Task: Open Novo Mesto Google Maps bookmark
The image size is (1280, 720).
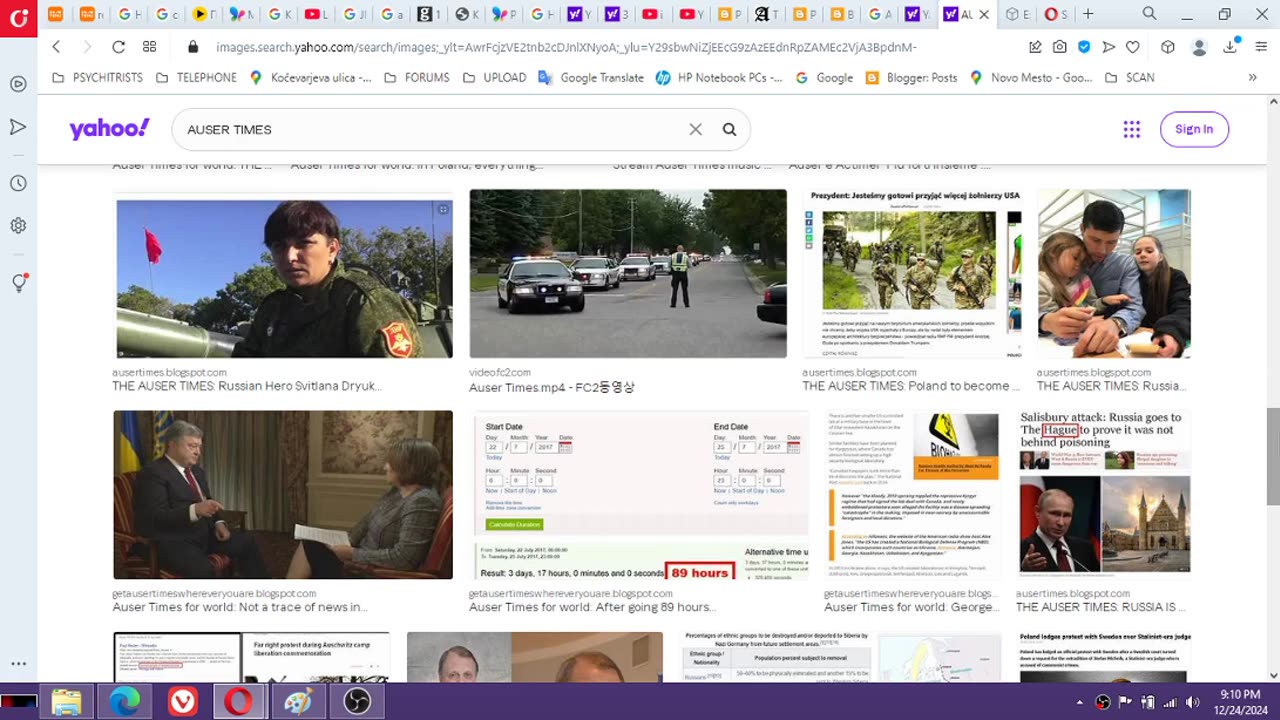Action: pyautogui.click(x=1031, y=77)
